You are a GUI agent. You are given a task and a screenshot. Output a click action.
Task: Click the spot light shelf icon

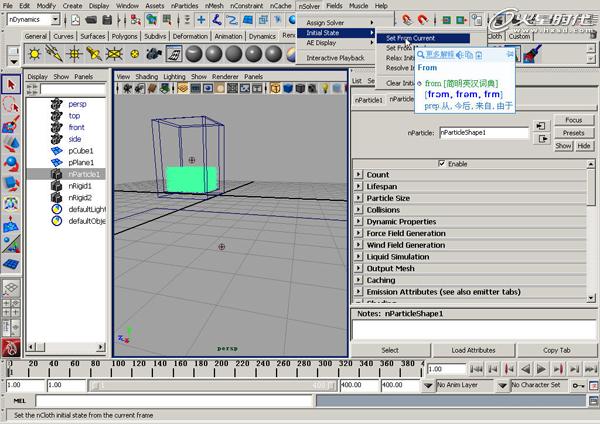pyautogui.click(x=94, y=54)
